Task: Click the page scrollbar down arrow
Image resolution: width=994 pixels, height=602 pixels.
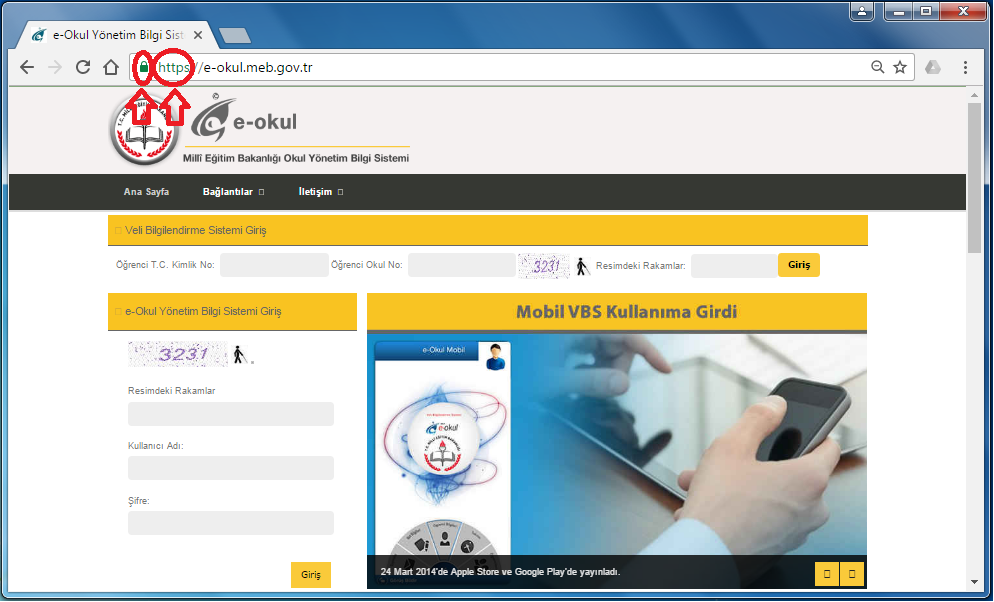Action: tap(974, 582)
